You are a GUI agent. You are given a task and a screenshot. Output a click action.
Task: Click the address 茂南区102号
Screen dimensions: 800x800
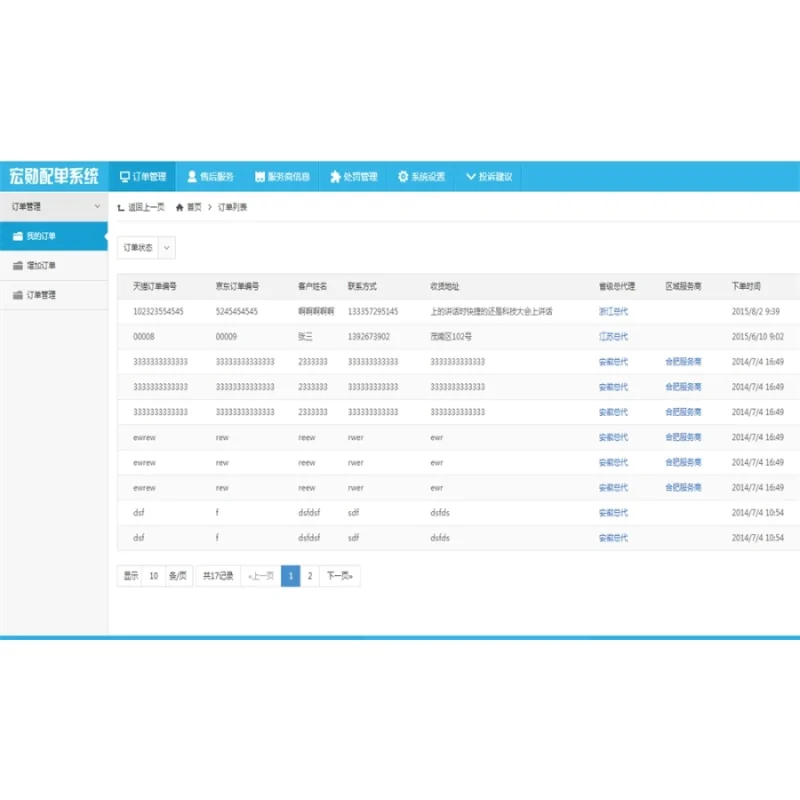tap(451, 336)
